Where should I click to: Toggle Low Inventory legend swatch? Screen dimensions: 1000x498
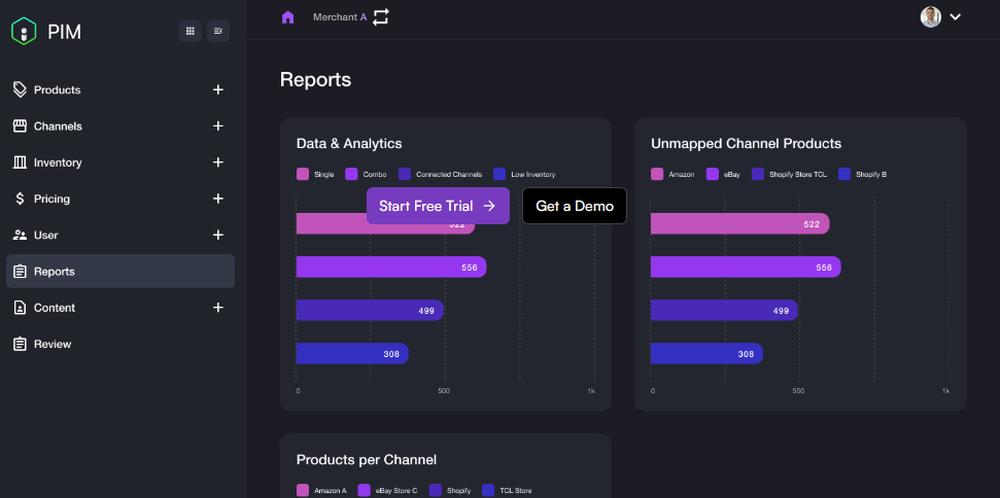click(x=499, y=174)
